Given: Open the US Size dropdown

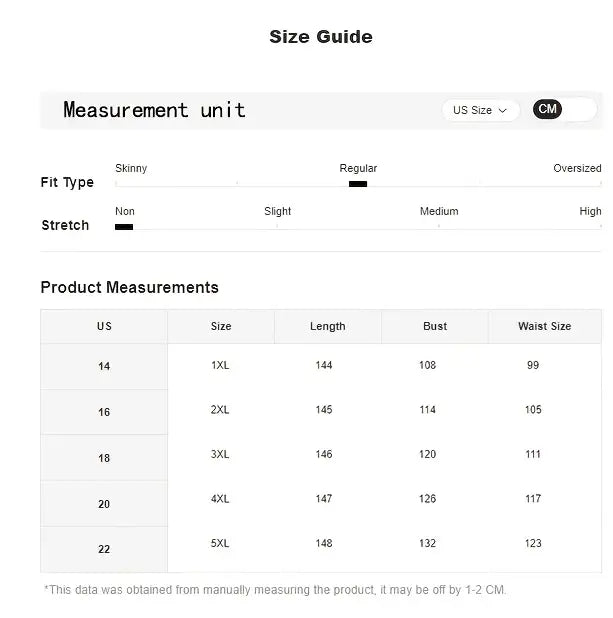Looking at the screenshot, I should pyautogui.click(x=480, y=110).
